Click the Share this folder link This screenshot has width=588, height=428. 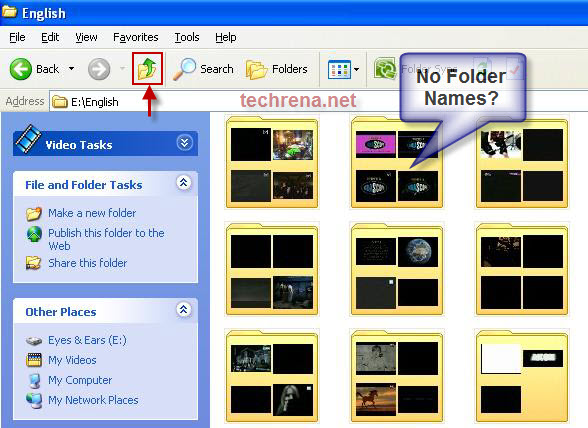click(x=88, y=263)
